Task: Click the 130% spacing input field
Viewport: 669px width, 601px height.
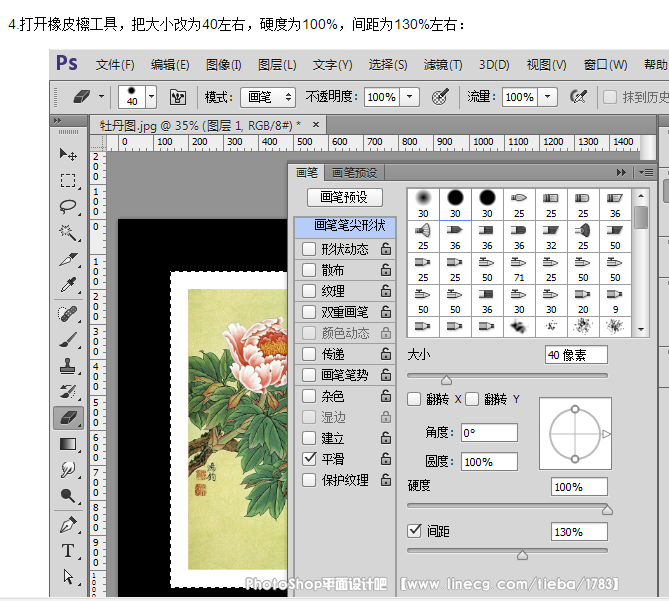Action: [579, 531]
